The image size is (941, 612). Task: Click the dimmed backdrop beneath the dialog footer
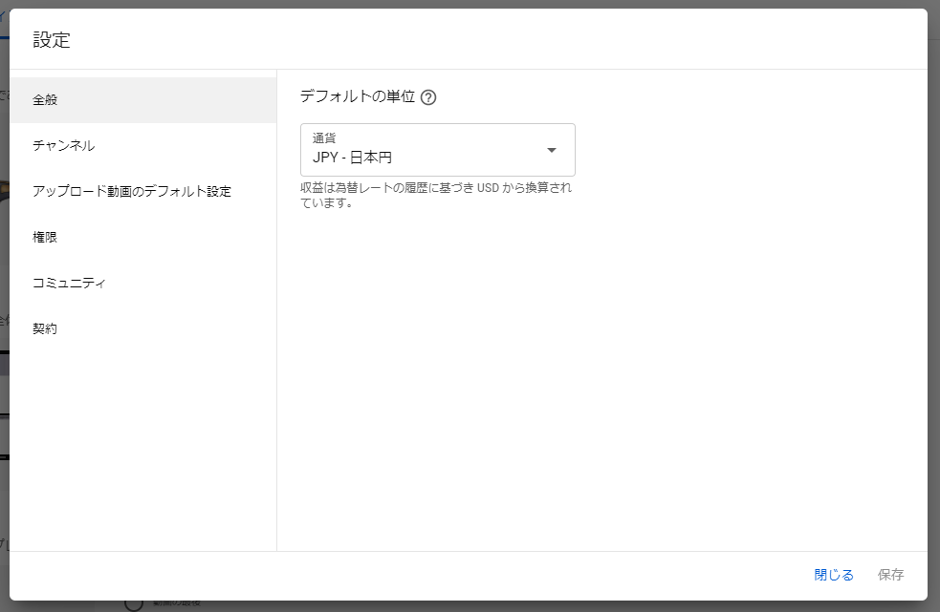click(500, 606)
